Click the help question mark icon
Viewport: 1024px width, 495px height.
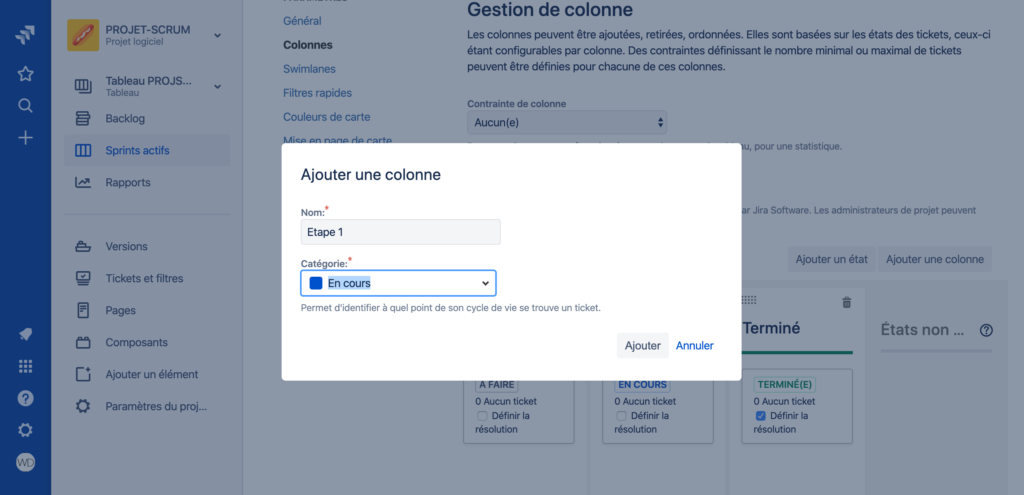point(26,398)
